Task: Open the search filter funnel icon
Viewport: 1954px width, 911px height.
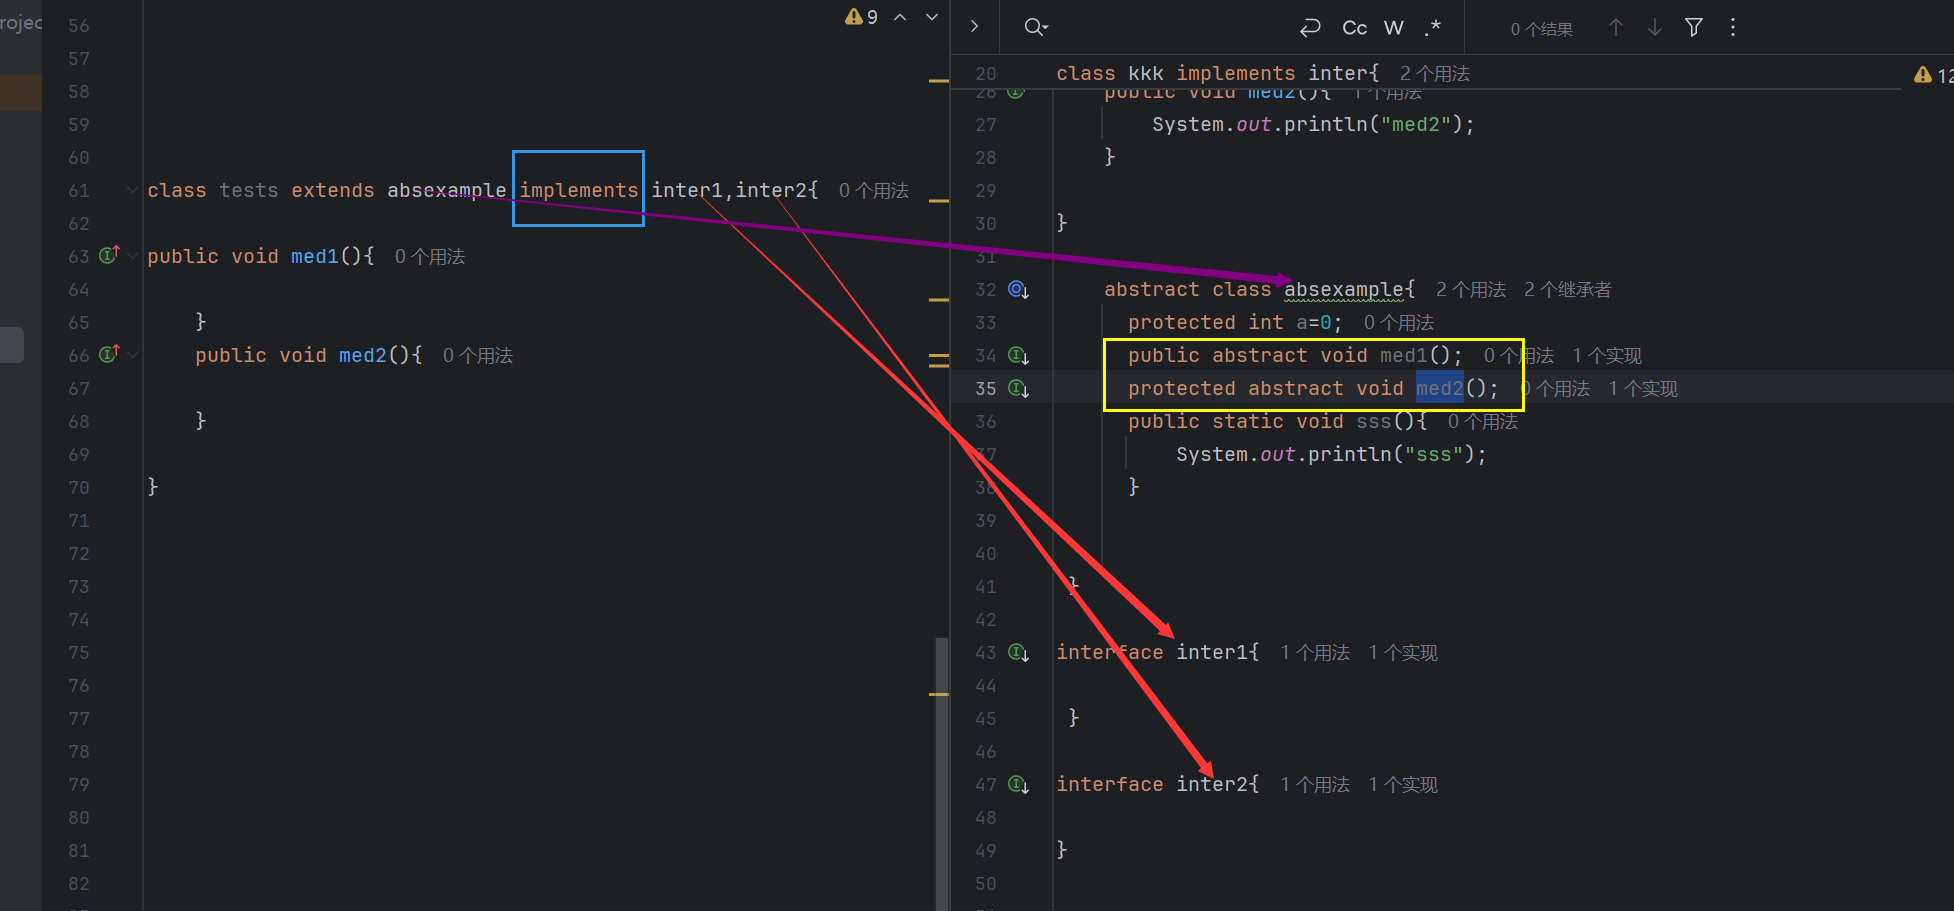Action: 1694,28
